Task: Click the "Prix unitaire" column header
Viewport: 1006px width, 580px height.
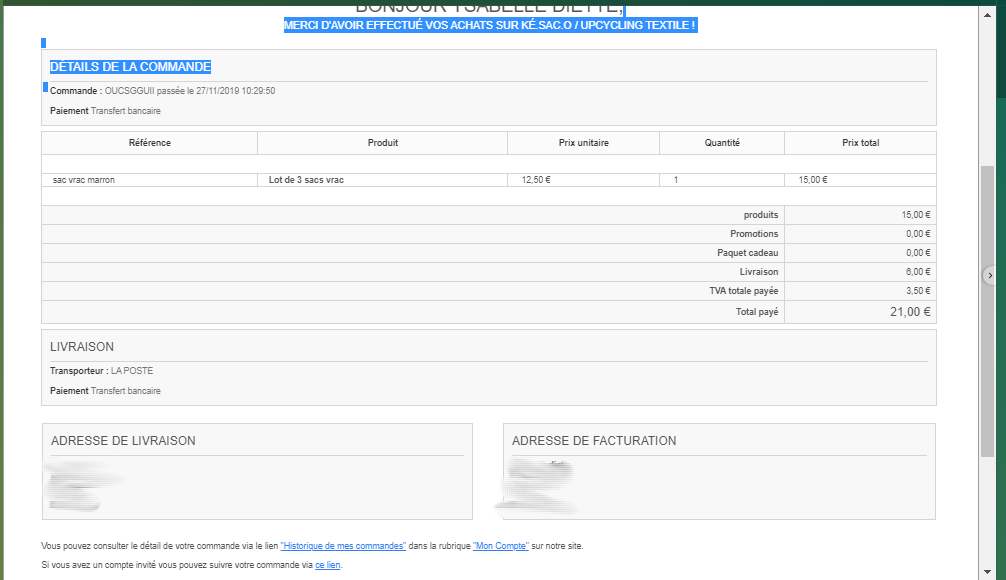Action: pos(583,143)
